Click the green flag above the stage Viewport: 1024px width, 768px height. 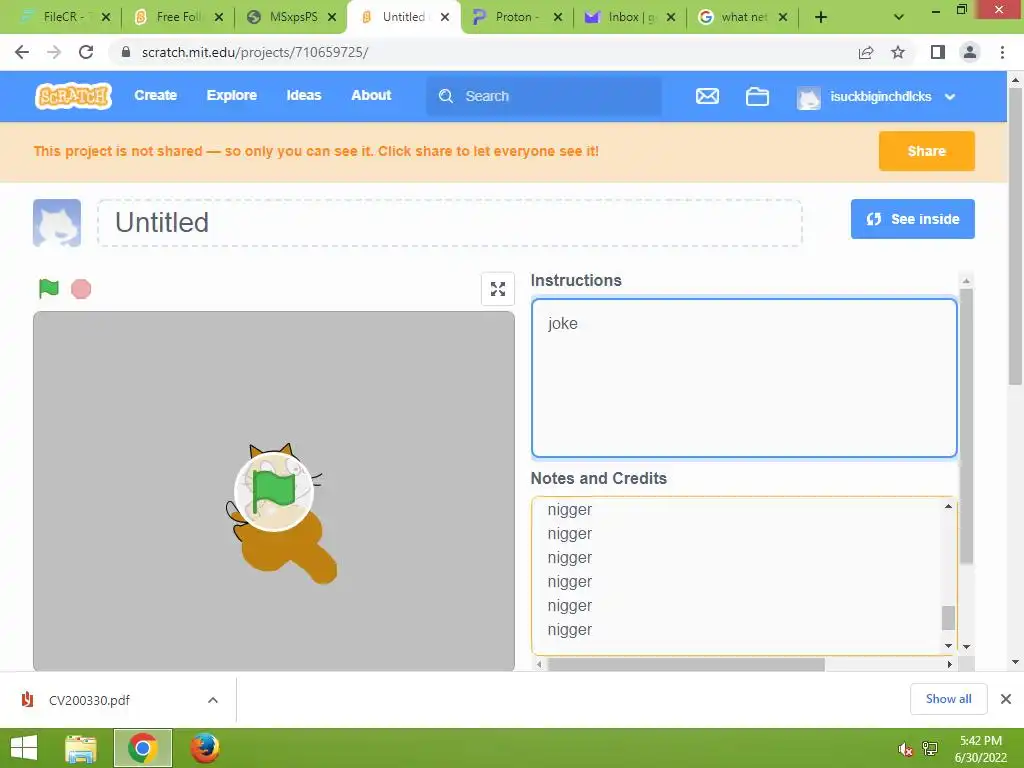pos(49,288)
